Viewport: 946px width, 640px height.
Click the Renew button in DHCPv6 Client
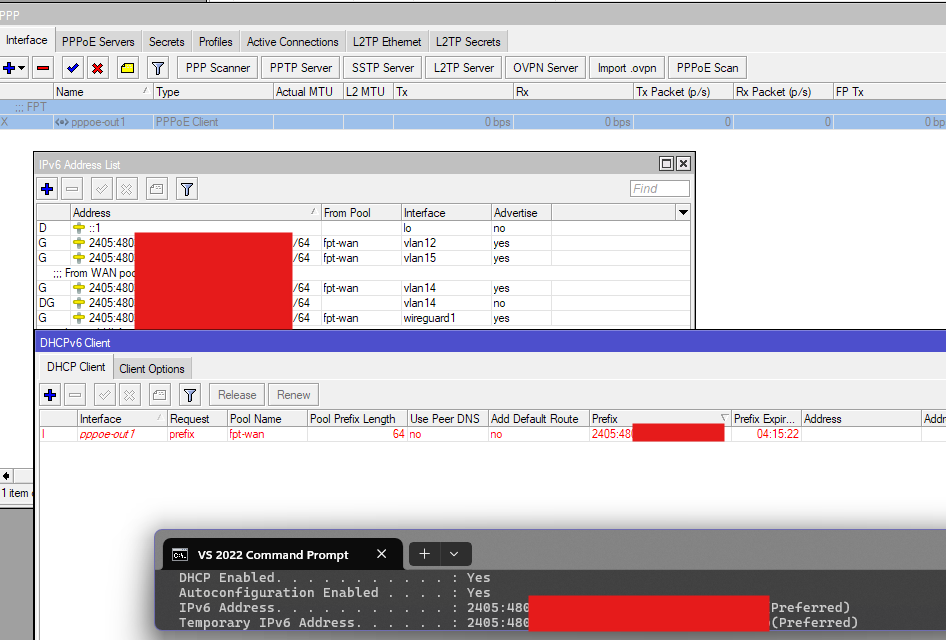coord(292,394)
